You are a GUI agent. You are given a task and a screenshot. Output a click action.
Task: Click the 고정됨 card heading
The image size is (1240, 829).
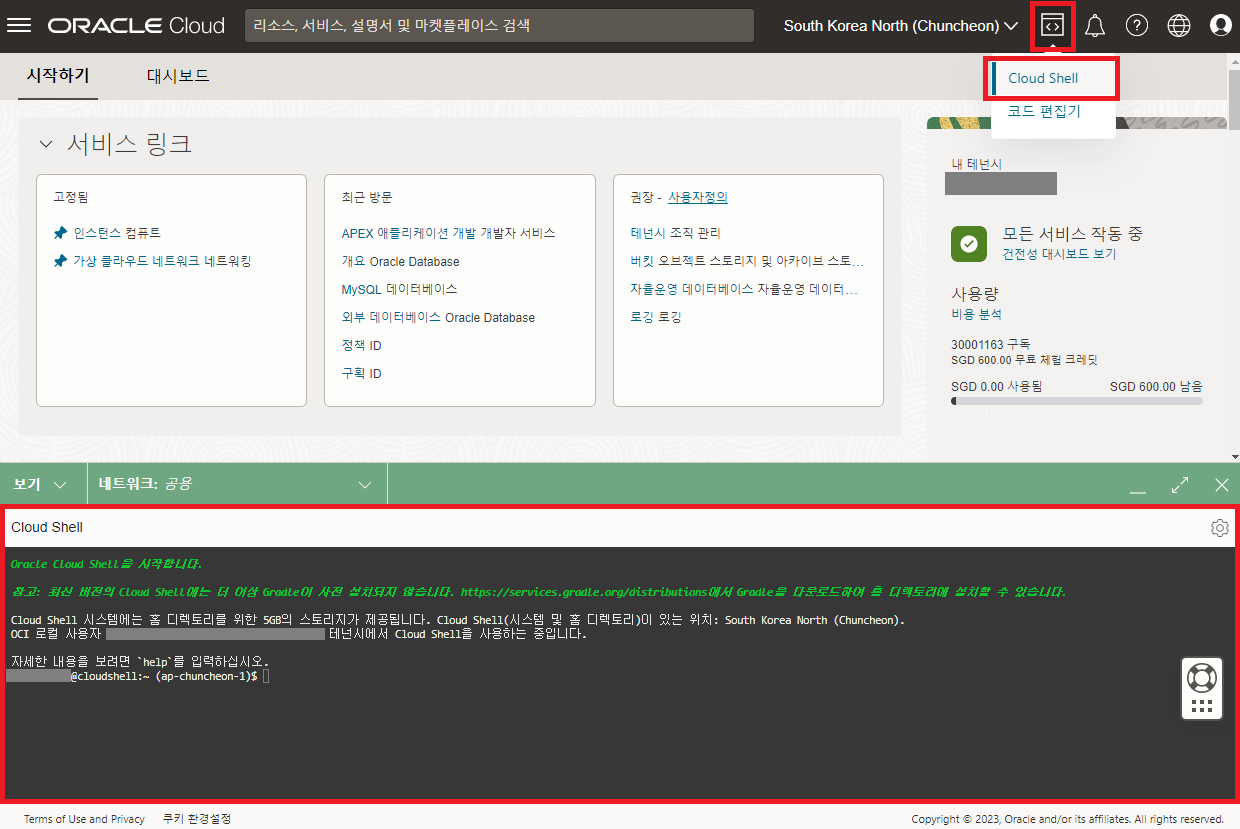click(70, 197)
